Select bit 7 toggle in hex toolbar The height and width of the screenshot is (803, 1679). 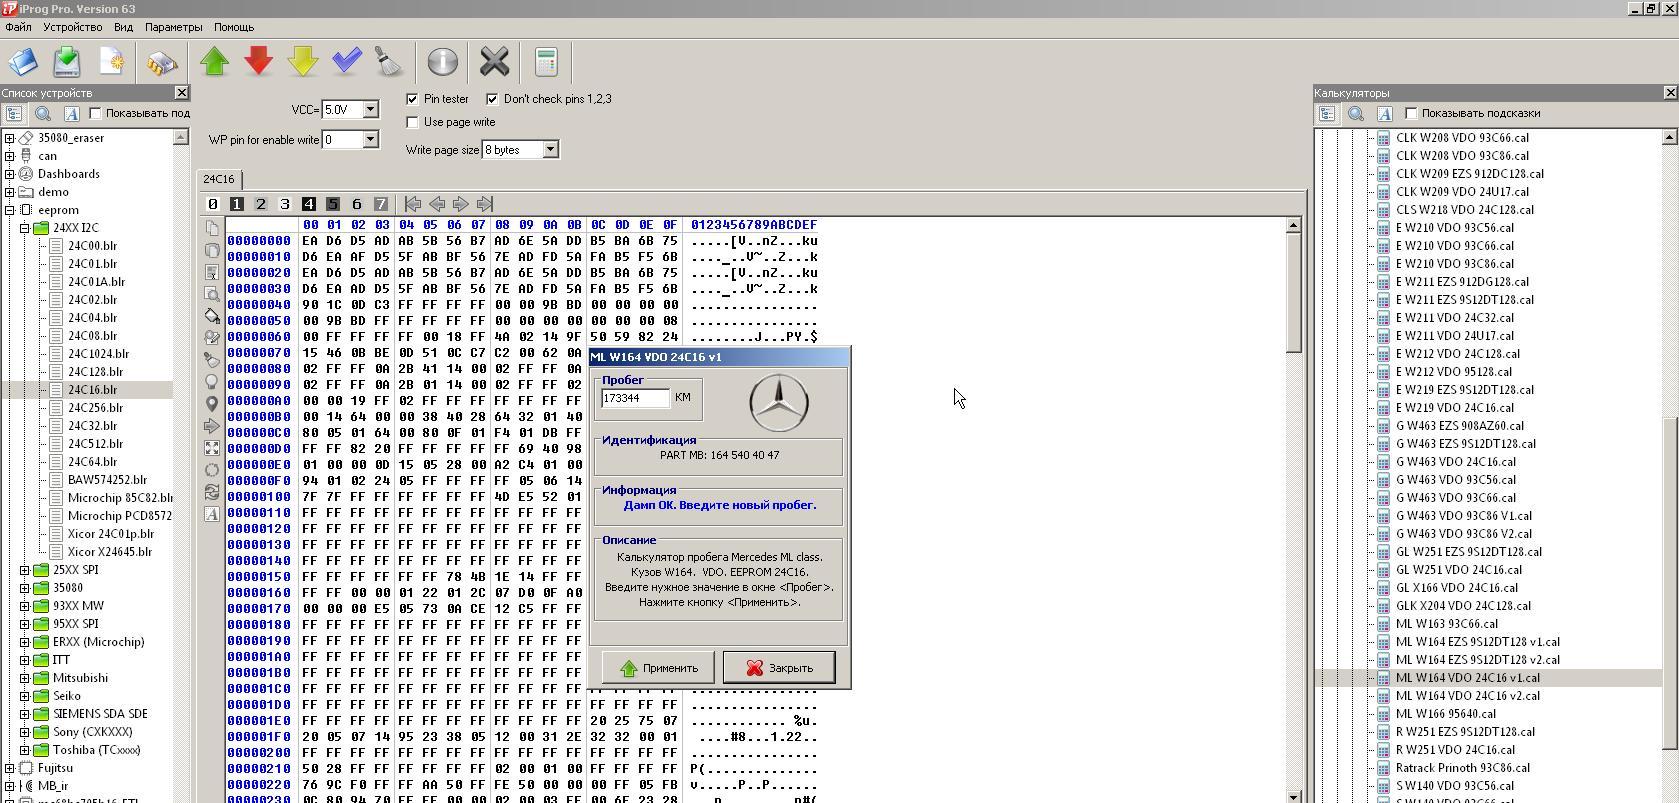click(381, 204)
